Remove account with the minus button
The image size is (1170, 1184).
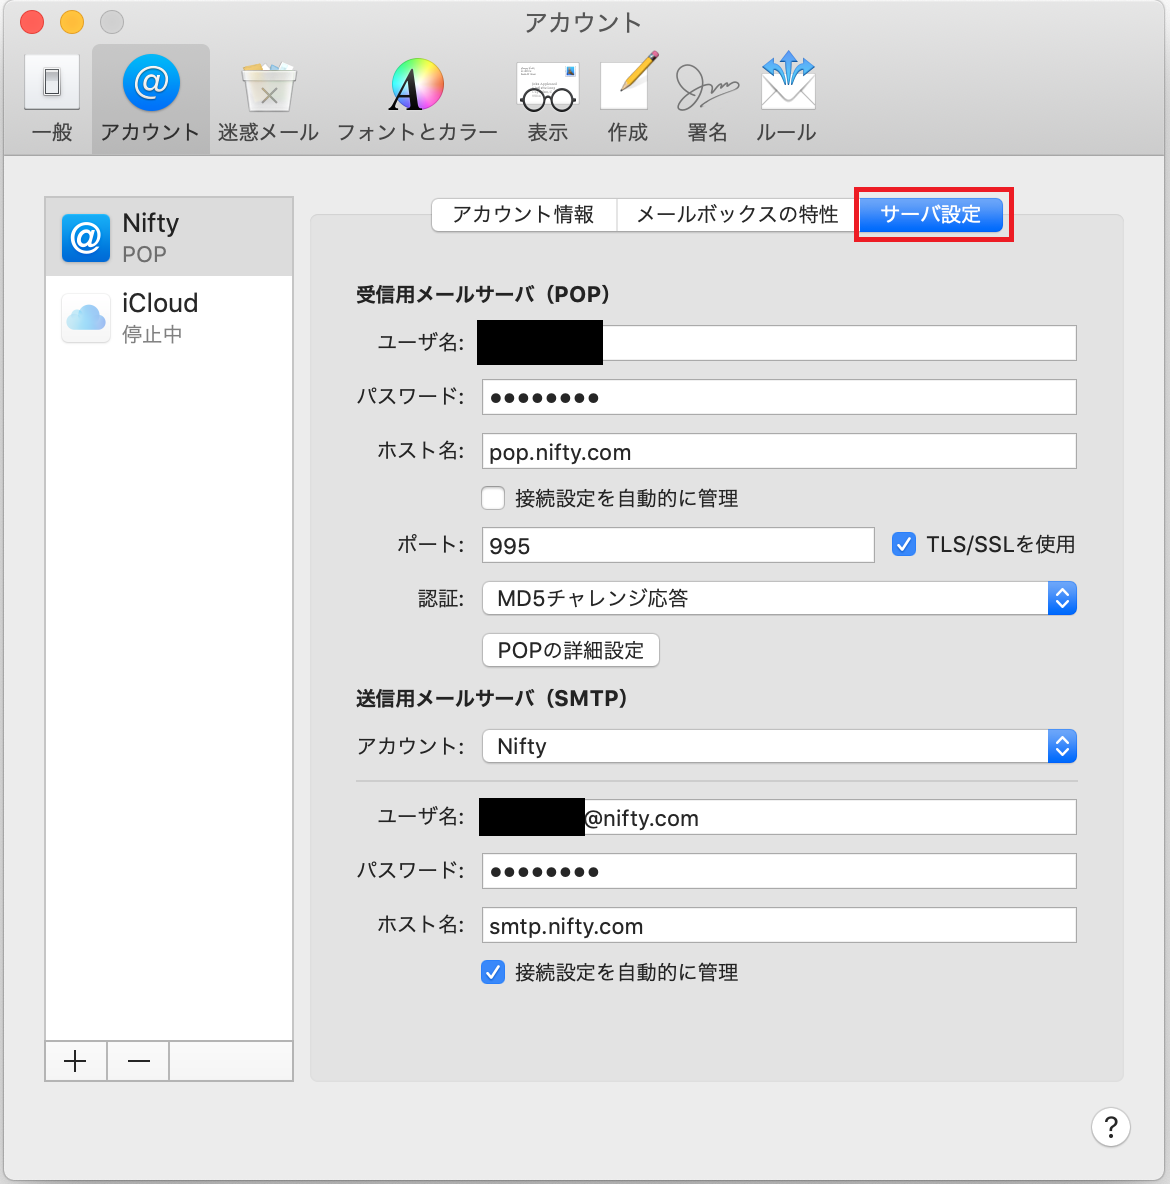pos(138,1061)
